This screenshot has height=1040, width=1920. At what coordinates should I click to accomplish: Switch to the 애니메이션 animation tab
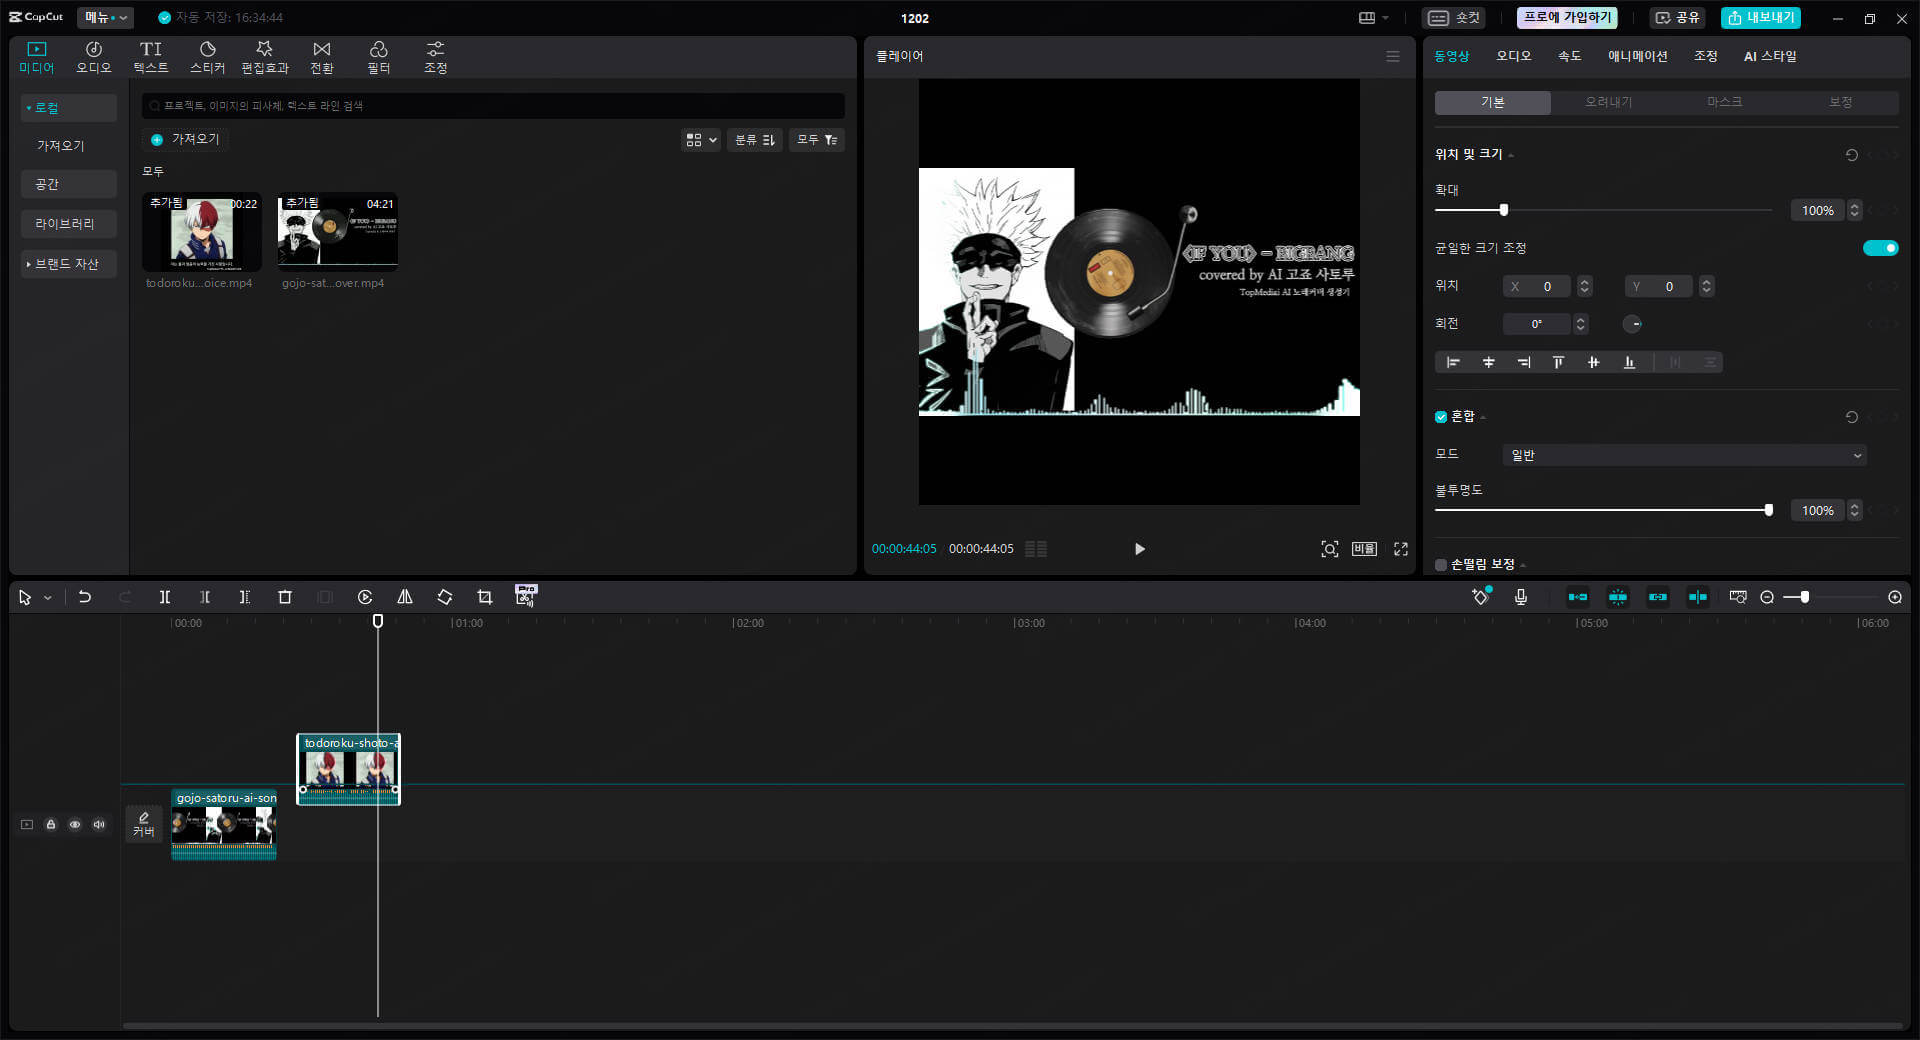click(1637, 56)
